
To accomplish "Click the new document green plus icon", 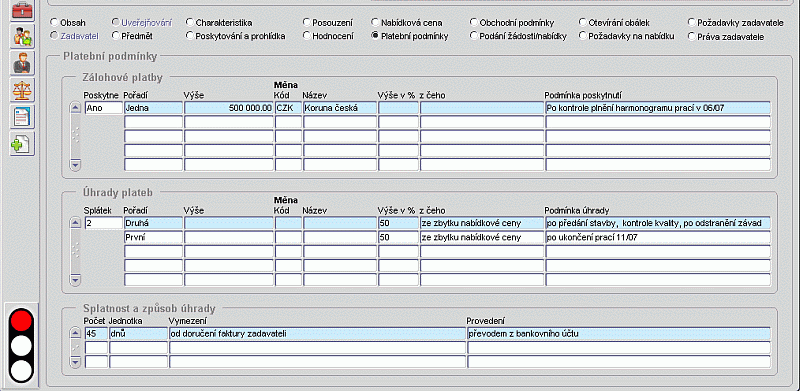I will [x=22, y=144].
